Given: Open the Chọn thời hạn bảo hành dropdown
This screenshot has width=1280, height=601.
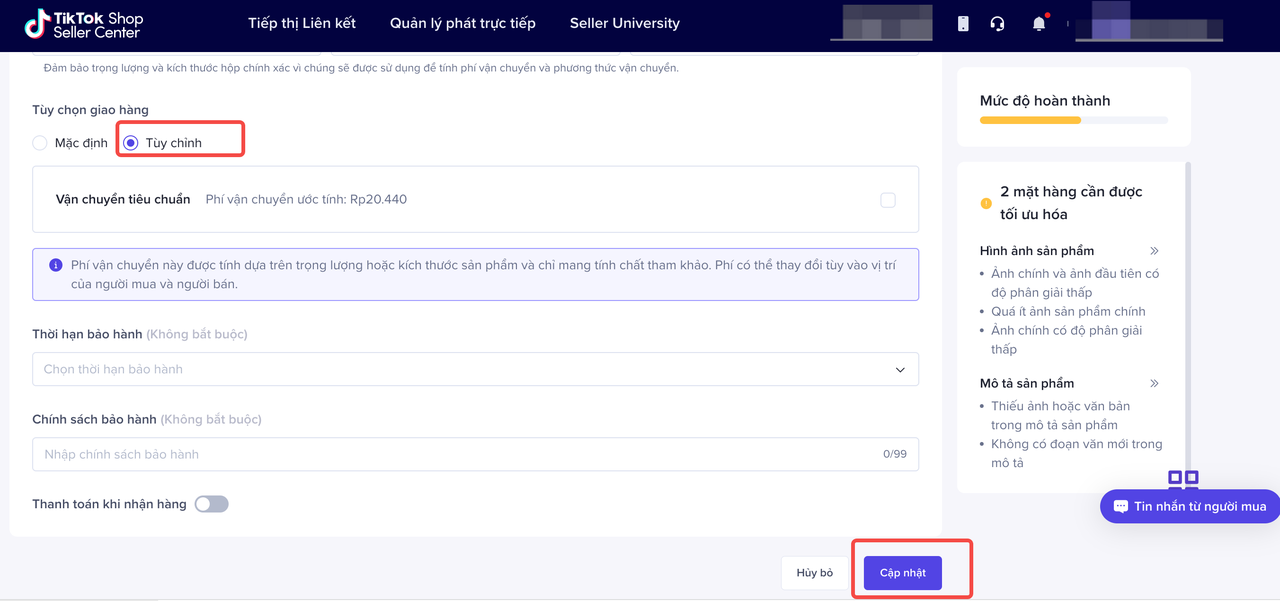Looking at the screenshot, I should [x=475, y=369].
